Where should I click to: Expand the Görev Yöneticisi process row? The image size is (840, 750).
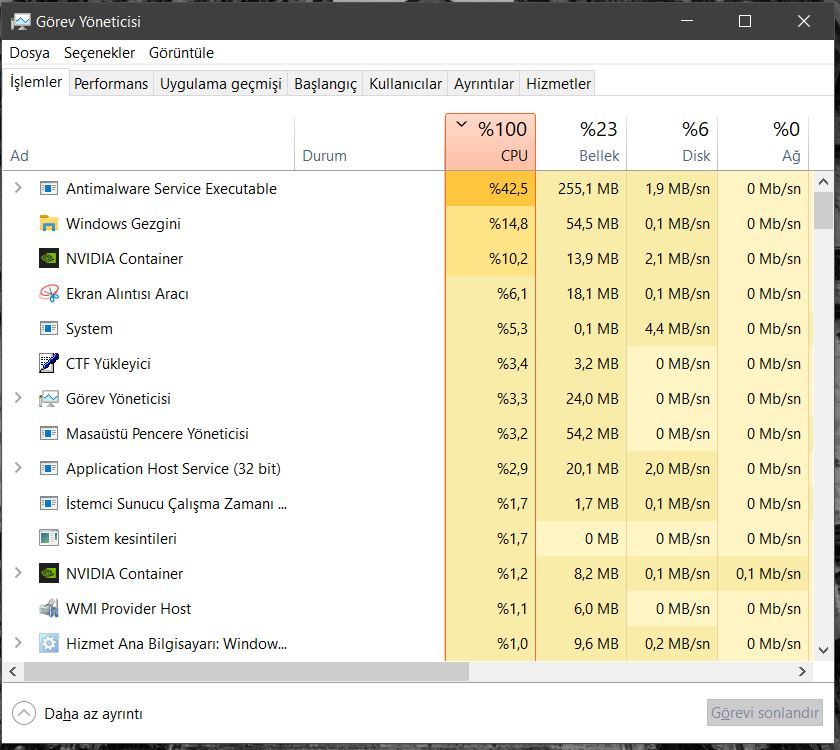pos(18,399)
